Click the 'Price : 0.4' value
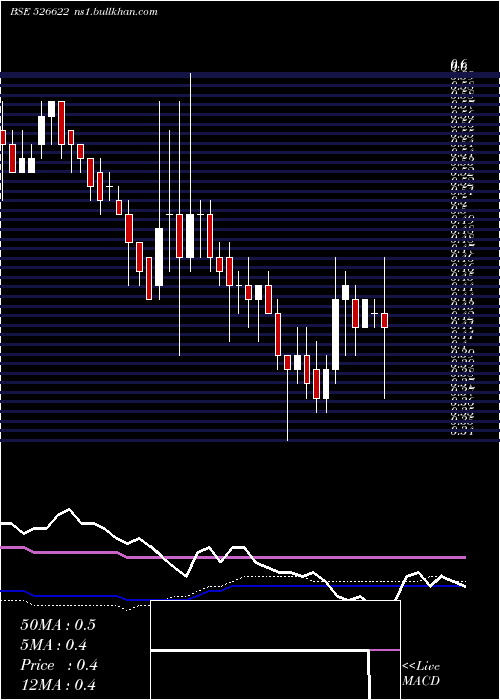The width and height of the screenshot is (500, 700). coord(59,665)
